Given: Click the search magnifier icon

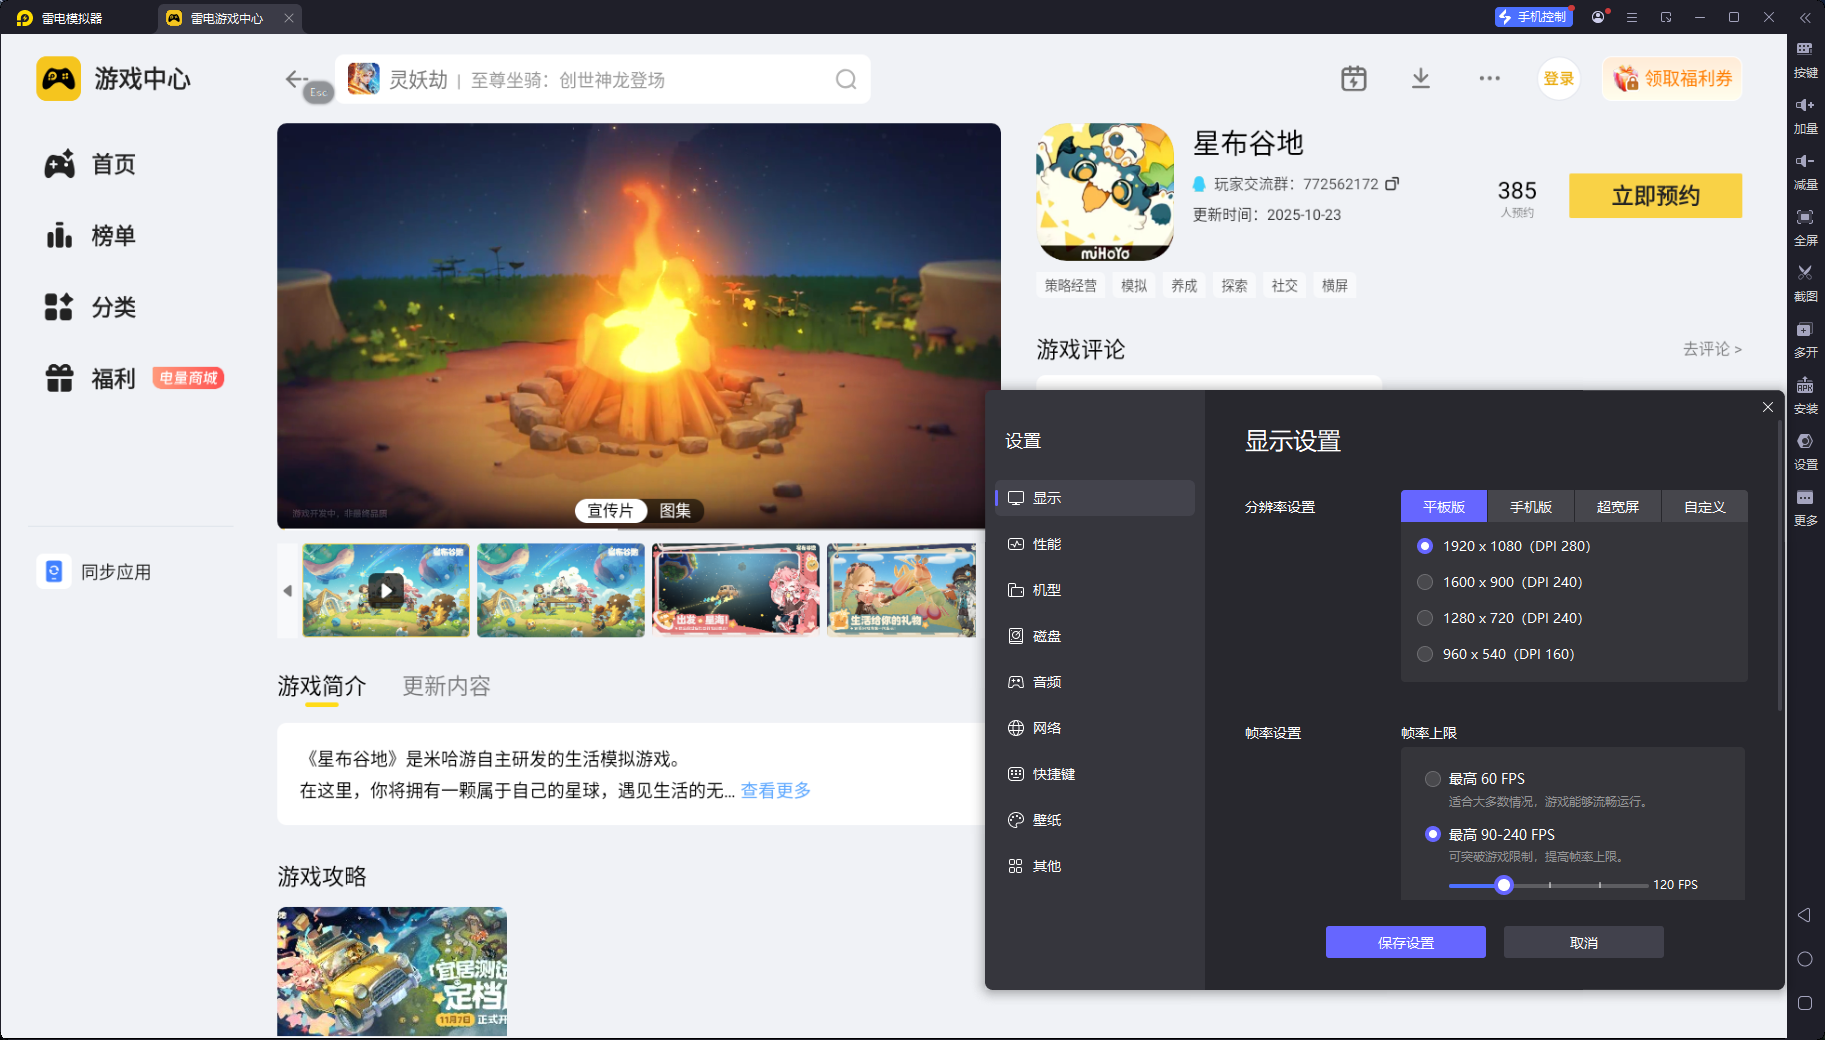Looking at the screenshot, I should [846, 80].
